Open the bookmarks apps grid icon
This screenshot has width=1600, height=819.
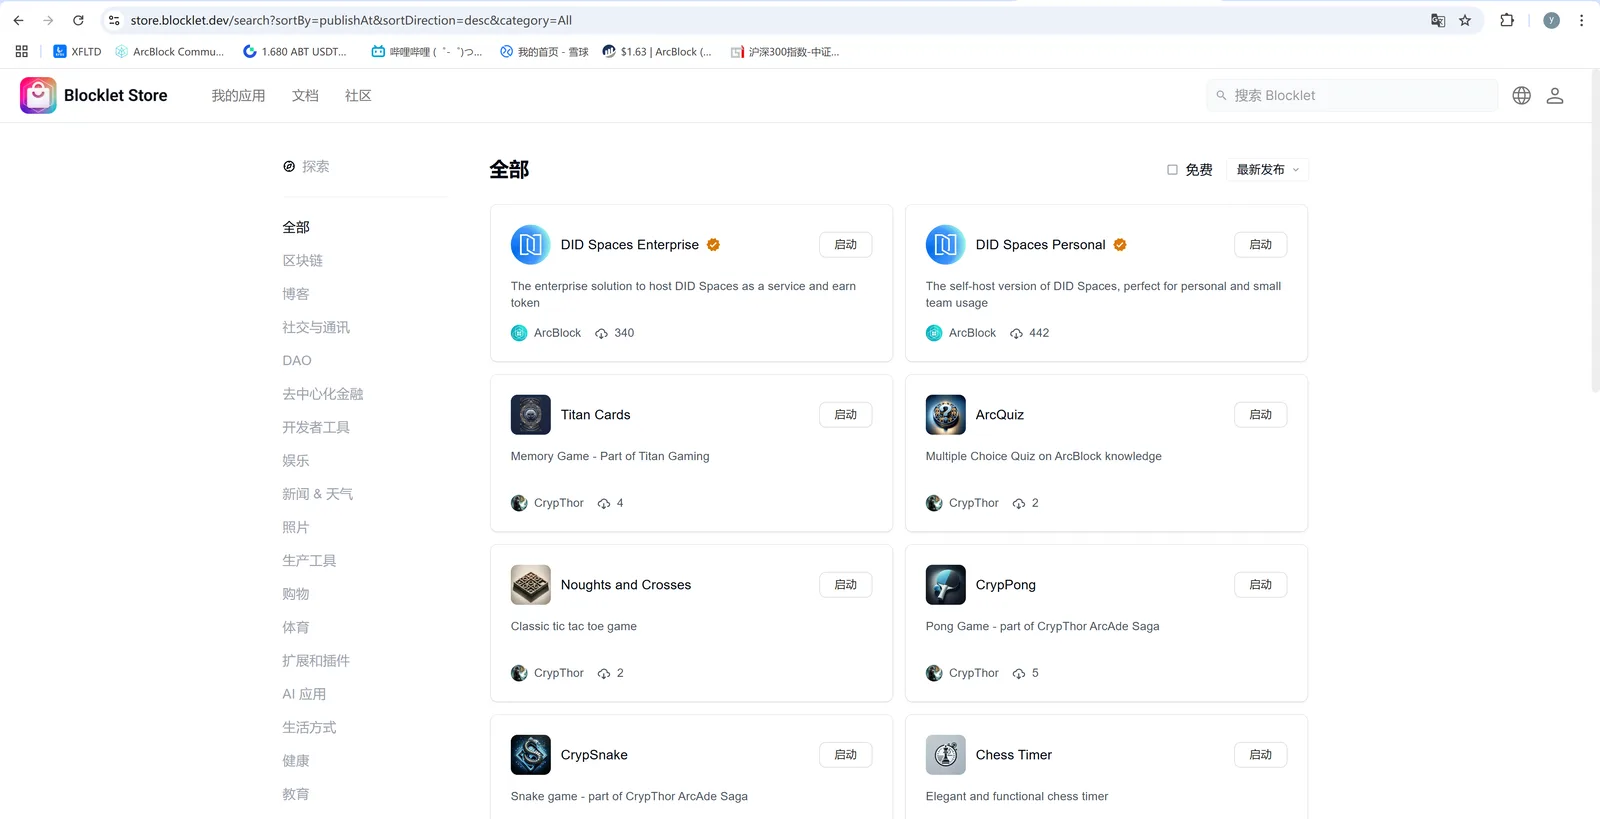click(22, 51)
